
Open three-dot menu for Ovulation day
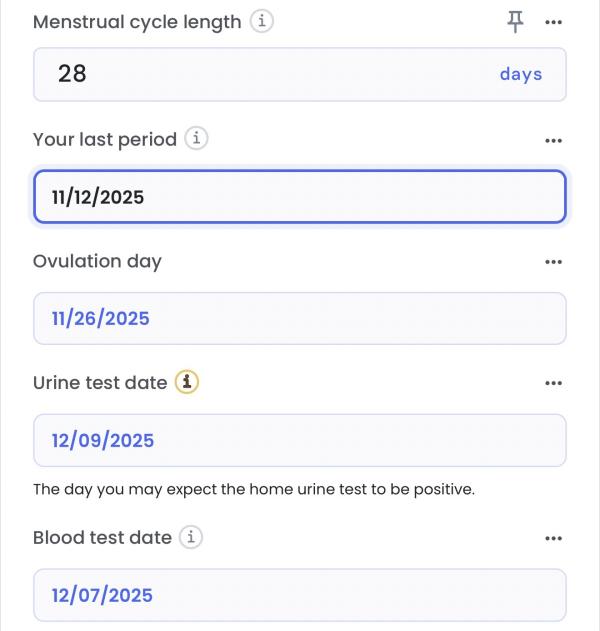coord(553,262)
